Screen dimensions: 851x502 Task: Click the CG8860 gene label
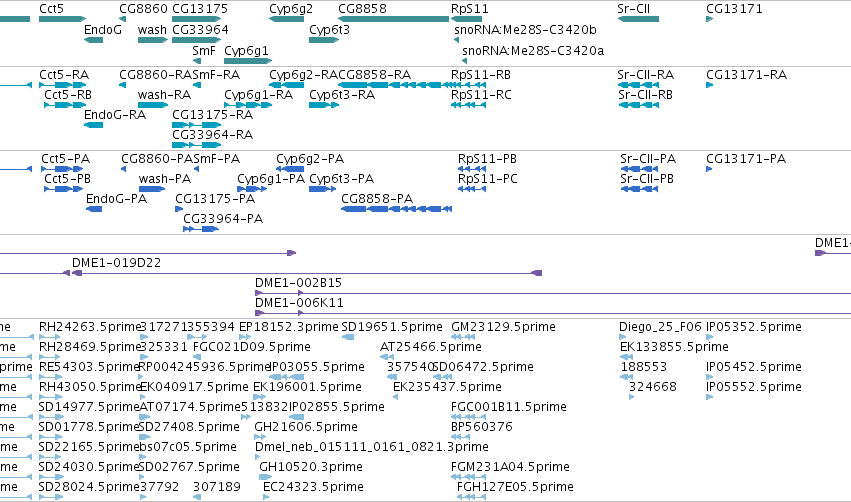(143, 9)
